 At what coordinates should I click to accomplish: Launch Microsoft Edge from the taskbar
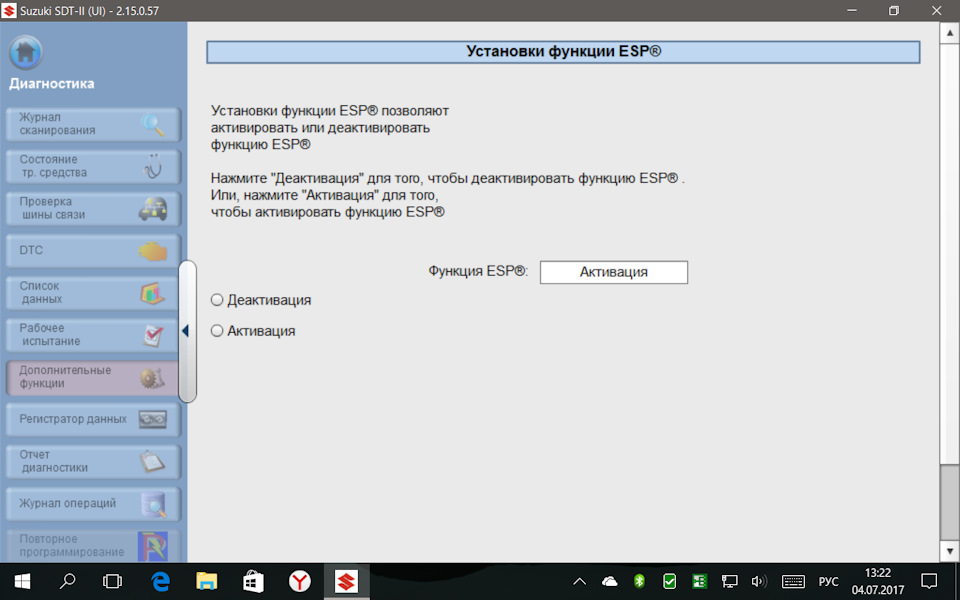coord(160,581)
